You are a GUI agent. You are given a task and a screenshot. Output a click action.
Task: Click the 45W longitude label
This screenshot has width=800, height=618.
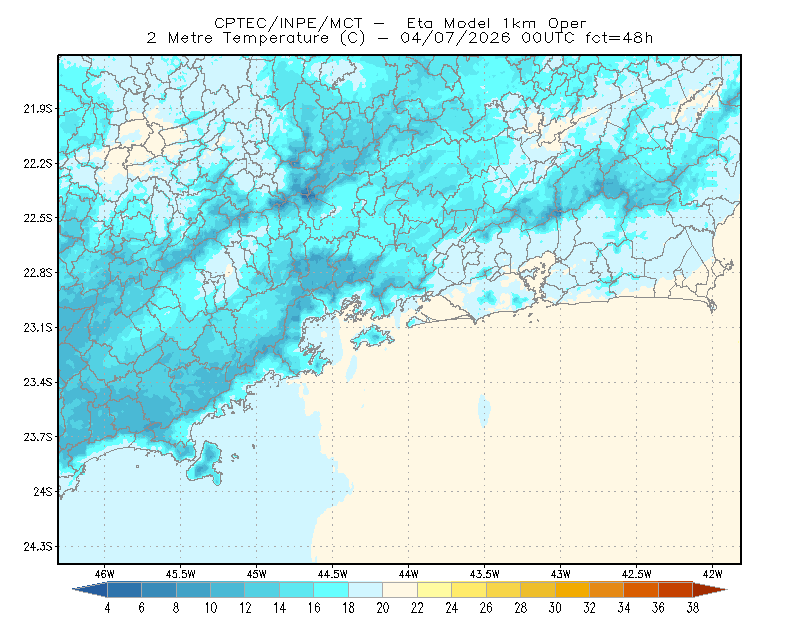[257, 574]
